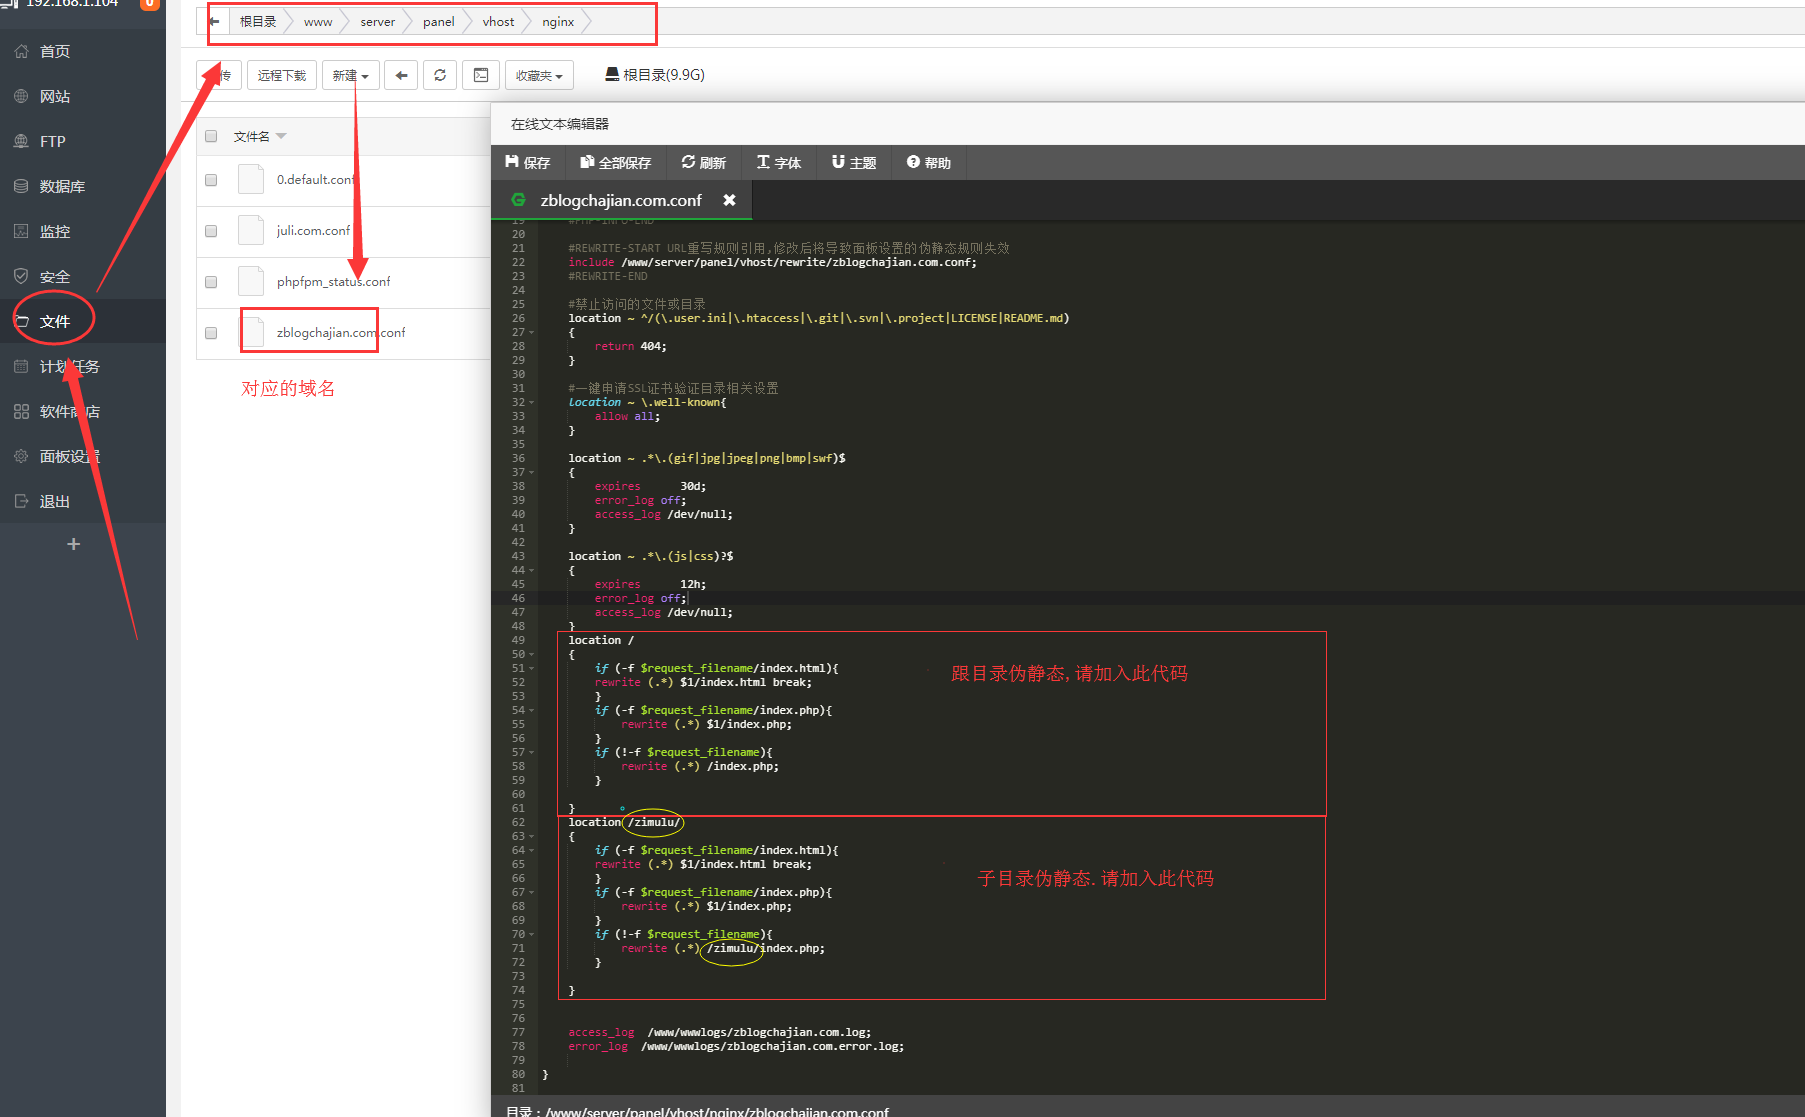Open the 监控 monitoring sidebar item
This screenshot has width=1805, height=1117.
click(82, 231)
